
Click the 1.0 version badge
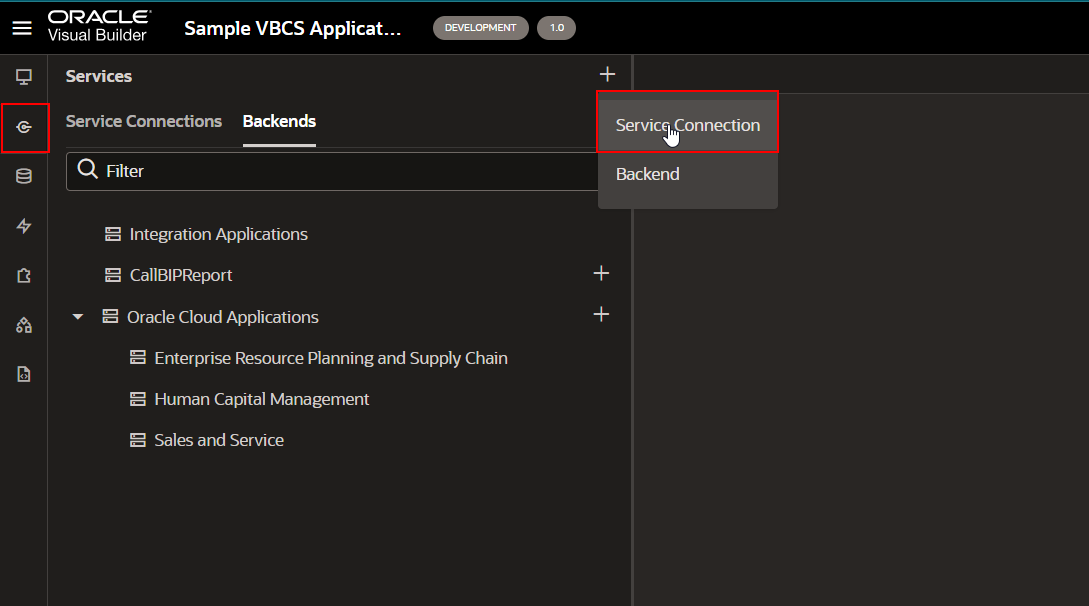[556, 28]
